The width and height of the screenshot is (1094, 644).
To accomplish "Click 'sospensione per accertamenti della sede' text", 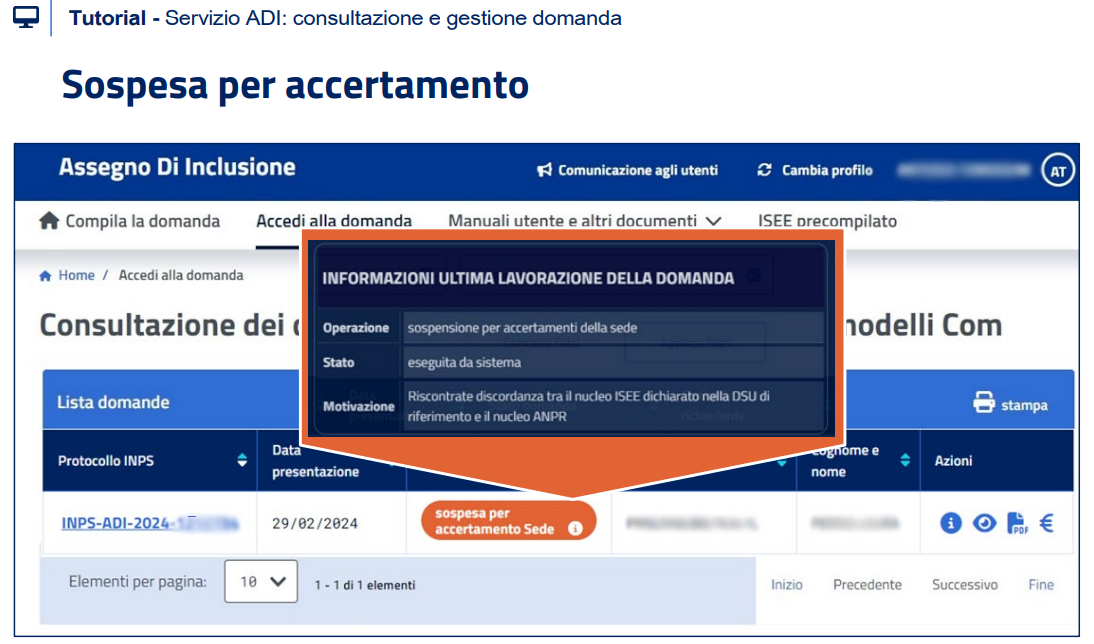I will pos(522,328).
